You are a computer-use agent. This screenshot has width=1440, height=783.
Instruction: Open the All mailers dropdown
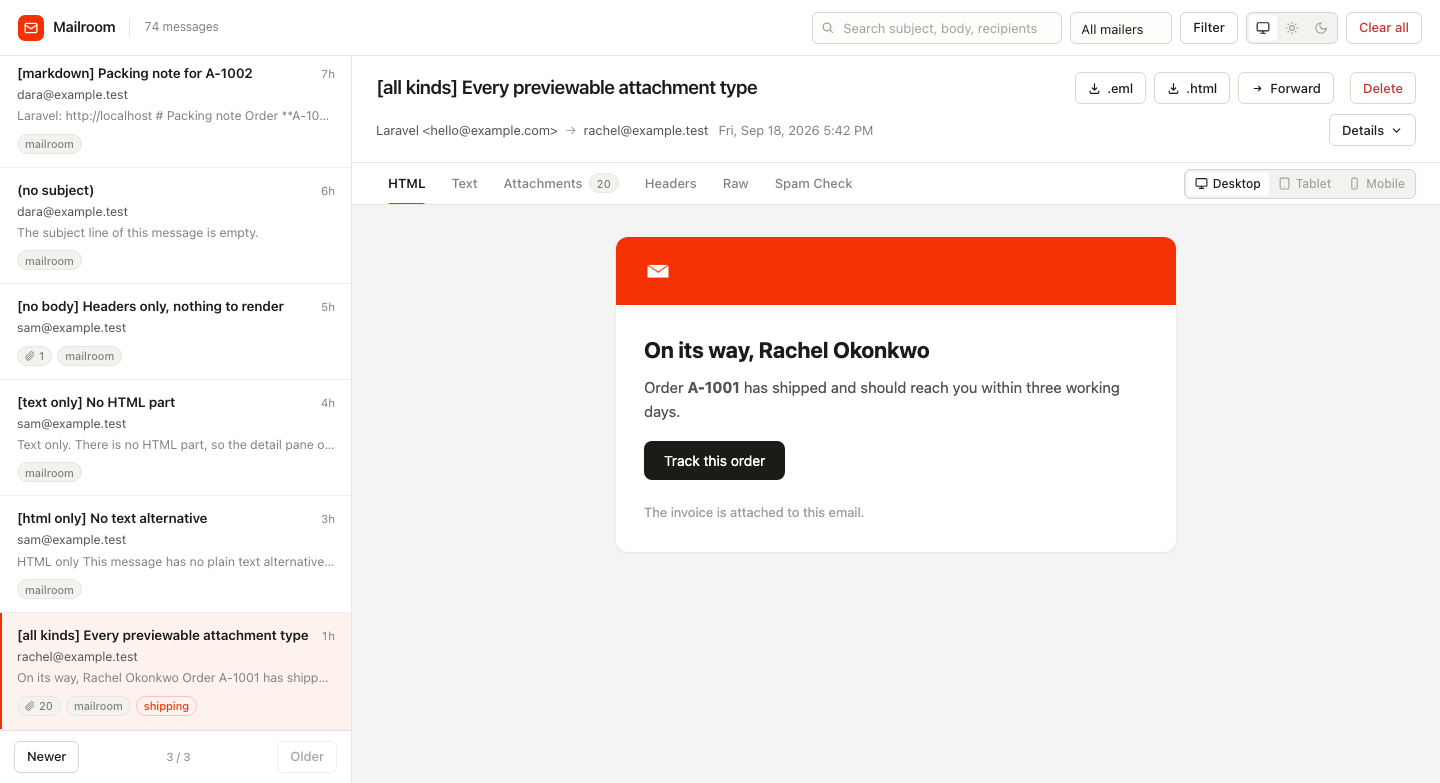pos(1121,28)
